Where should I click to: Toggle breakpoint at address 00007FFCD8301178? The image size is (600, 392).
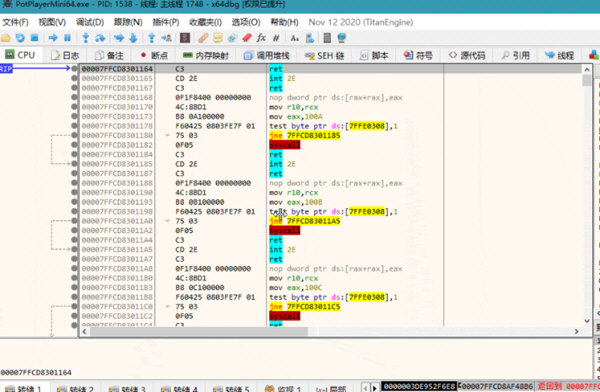(x=74, y=126)
